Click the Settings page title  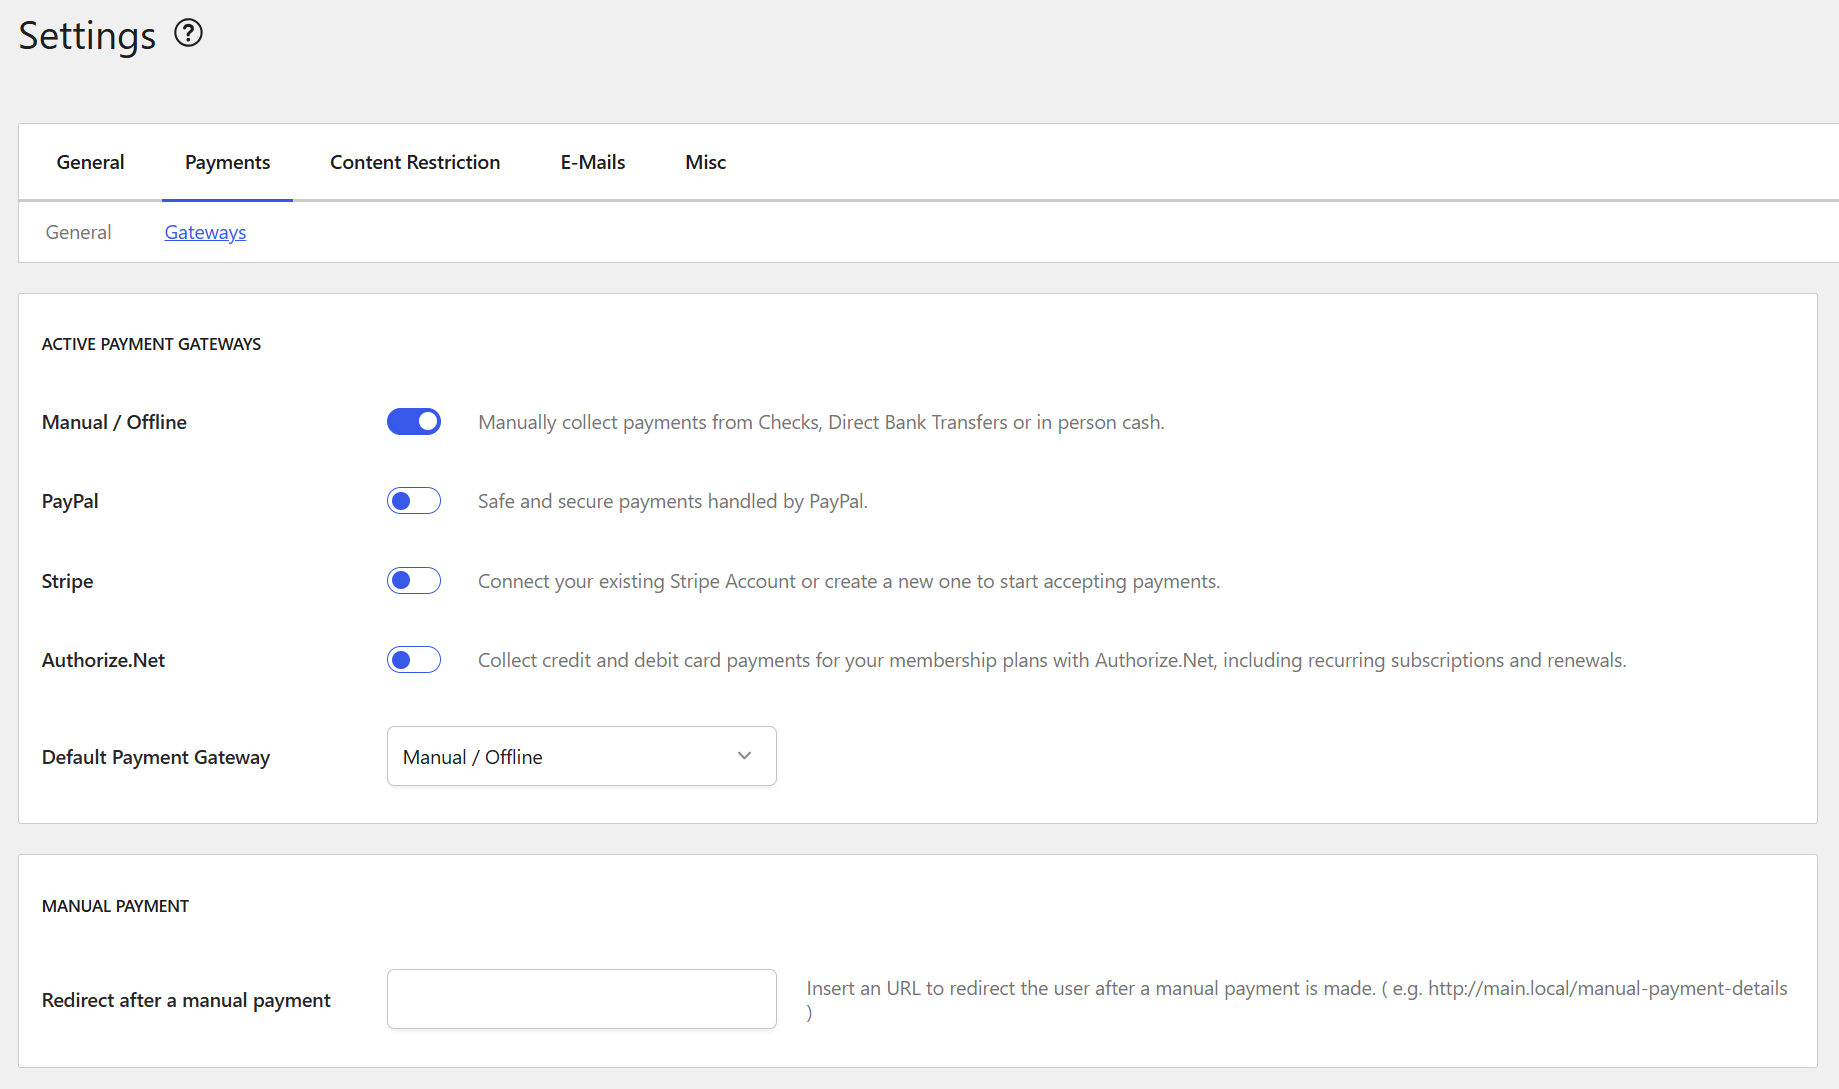coord(87,36)
